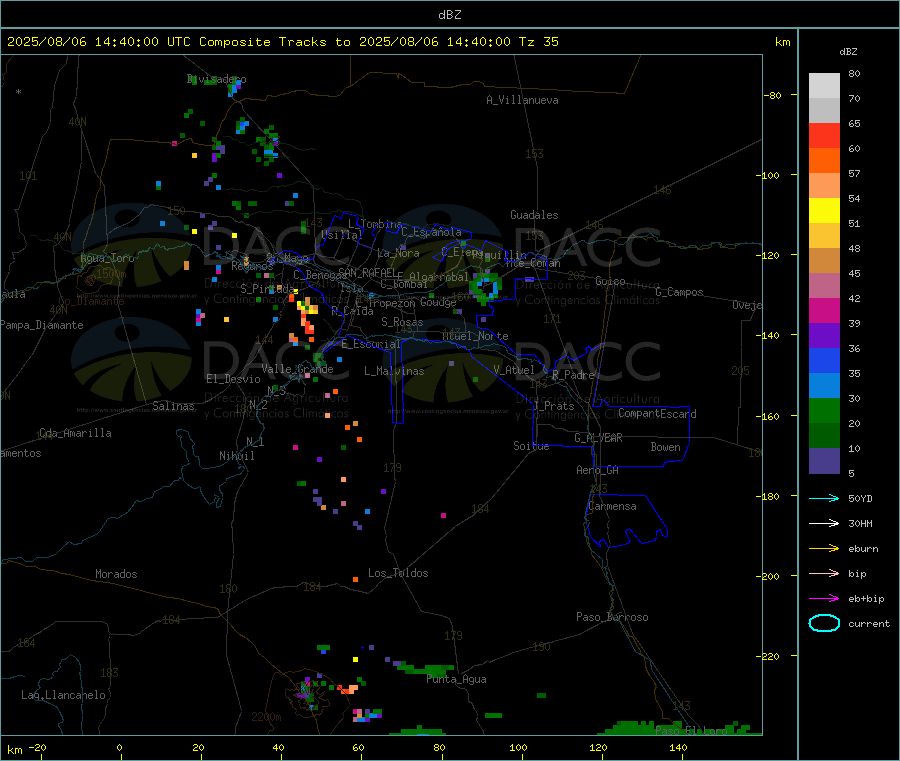Screen dimensions: 900x761
Task: Select the yellow 51-54 dBZ color swatch
Action: (824, 211)
